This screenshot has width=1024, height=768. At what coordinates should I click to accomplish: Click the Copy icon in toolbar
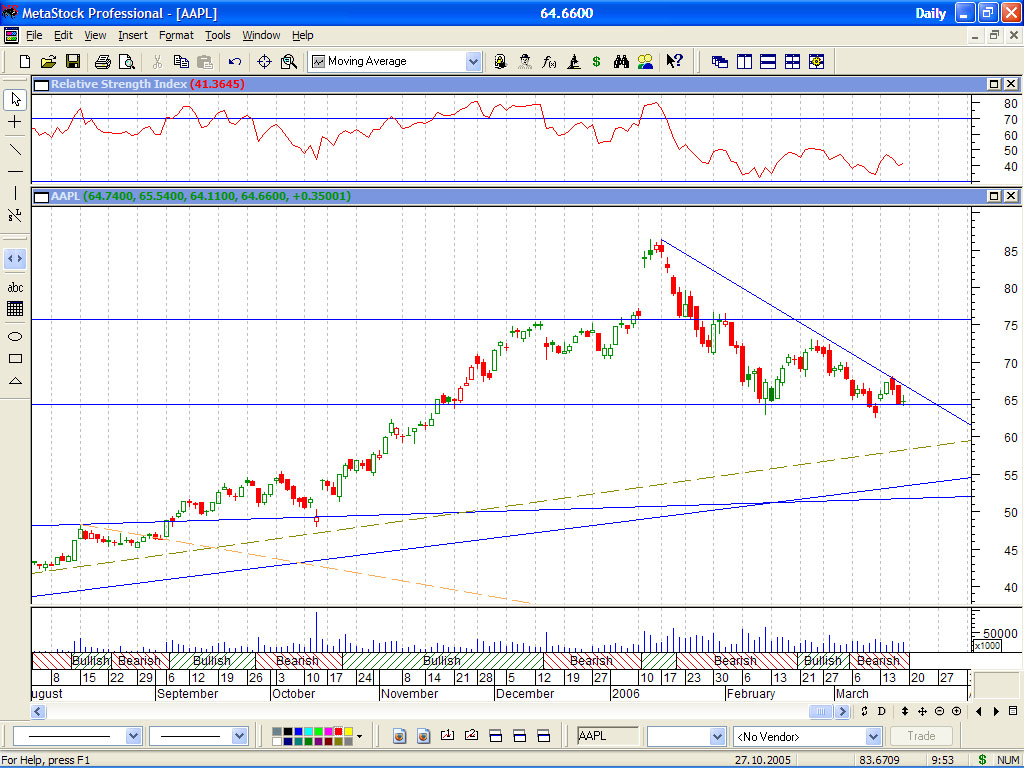click(181, 61)
